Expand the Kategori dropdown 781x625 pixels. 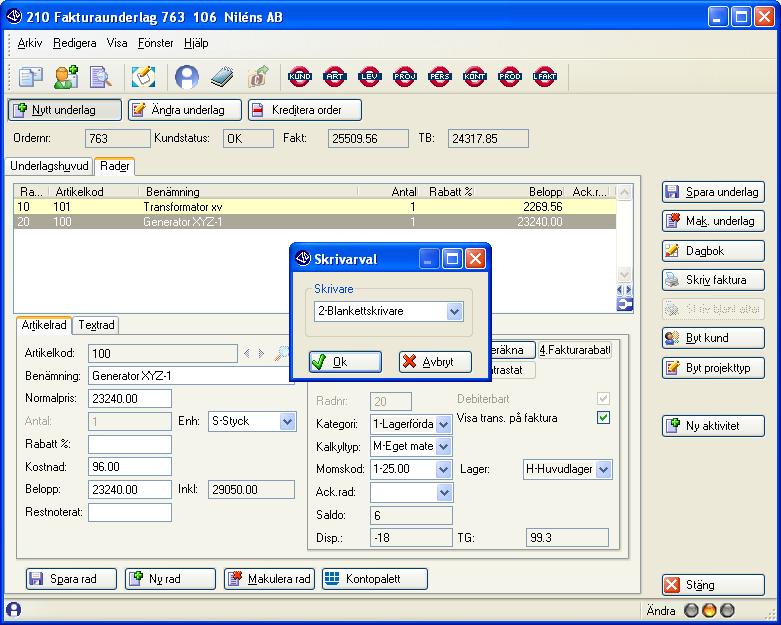point(443,424)
